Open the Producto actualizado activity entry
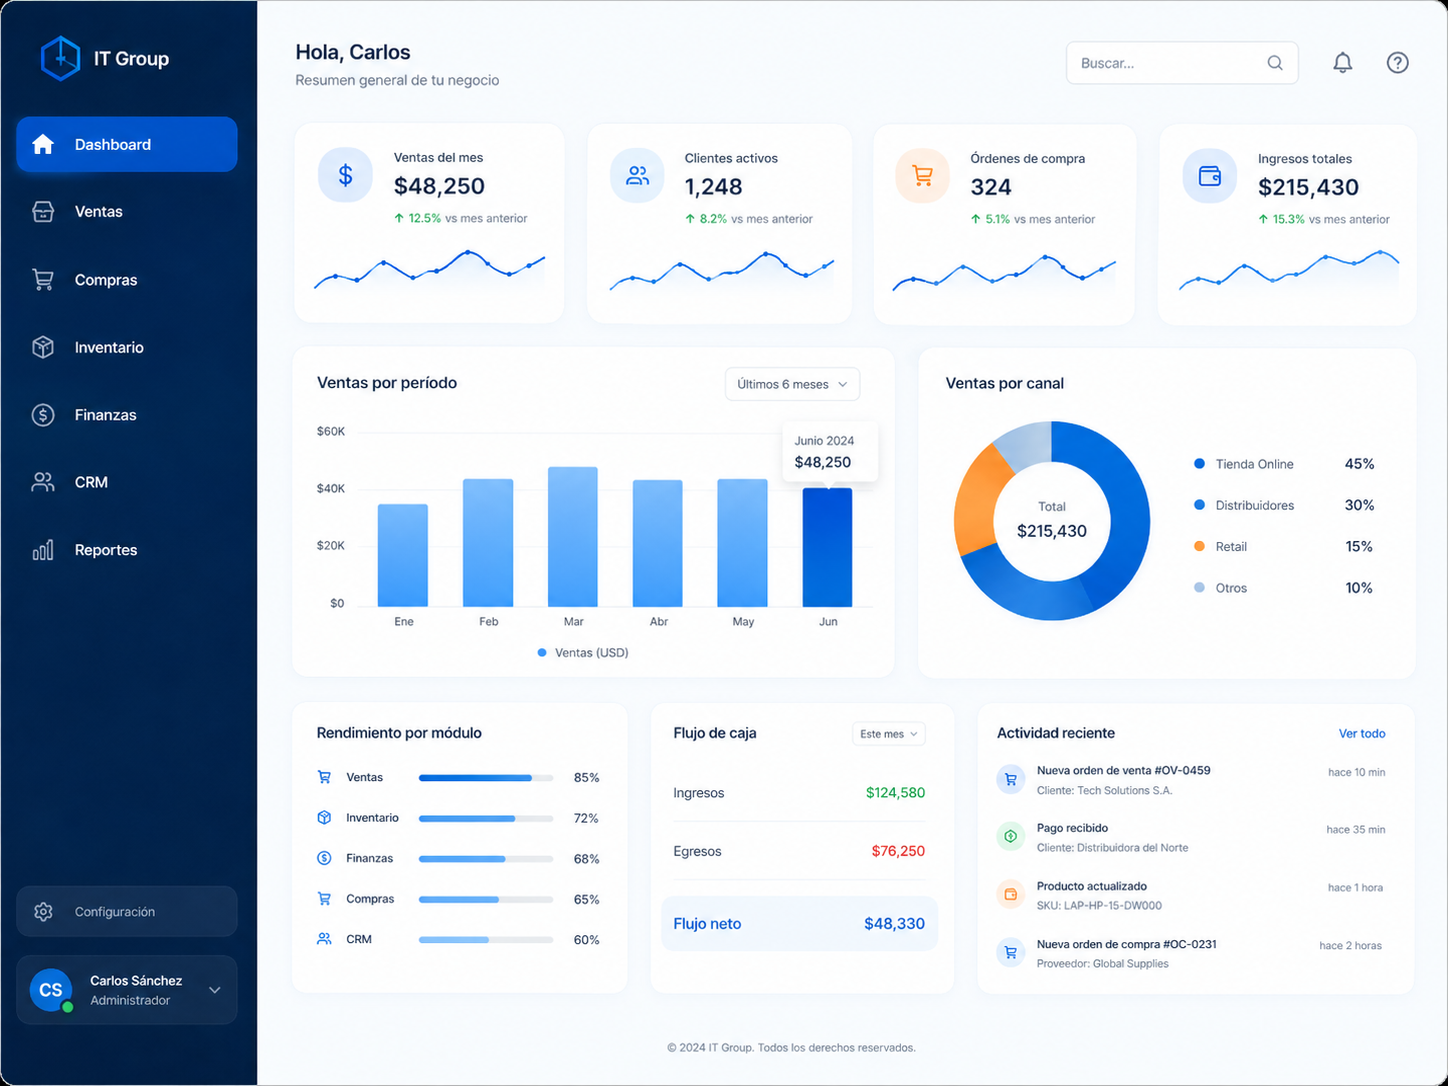Image resolution: width=1448 pixels, height=1086 pixels. [x=1191, y=895]
